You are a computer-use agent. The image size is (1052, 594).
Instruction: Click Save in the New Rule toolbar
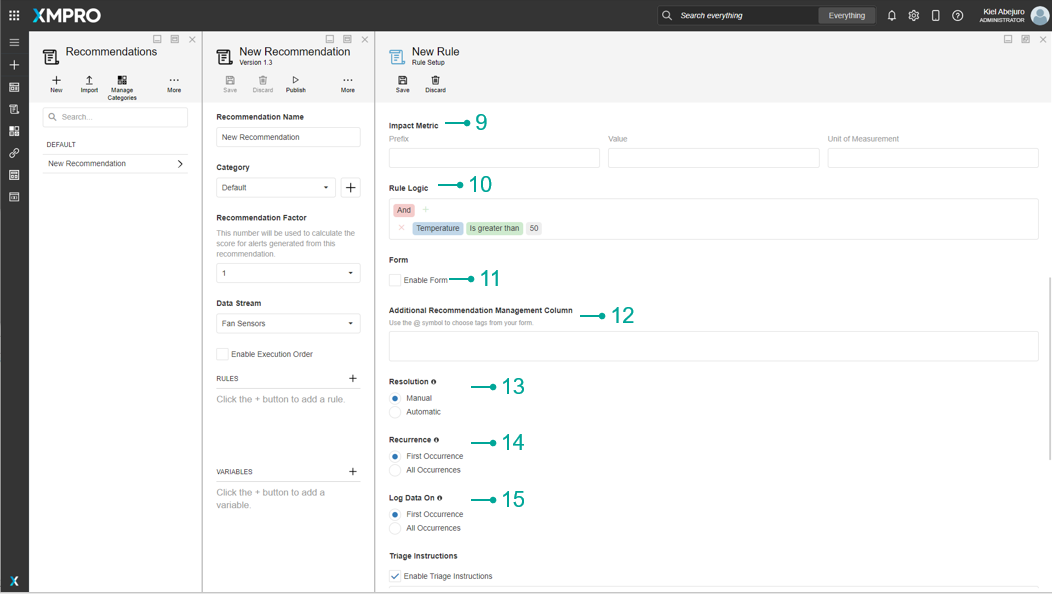click(402, 84)
